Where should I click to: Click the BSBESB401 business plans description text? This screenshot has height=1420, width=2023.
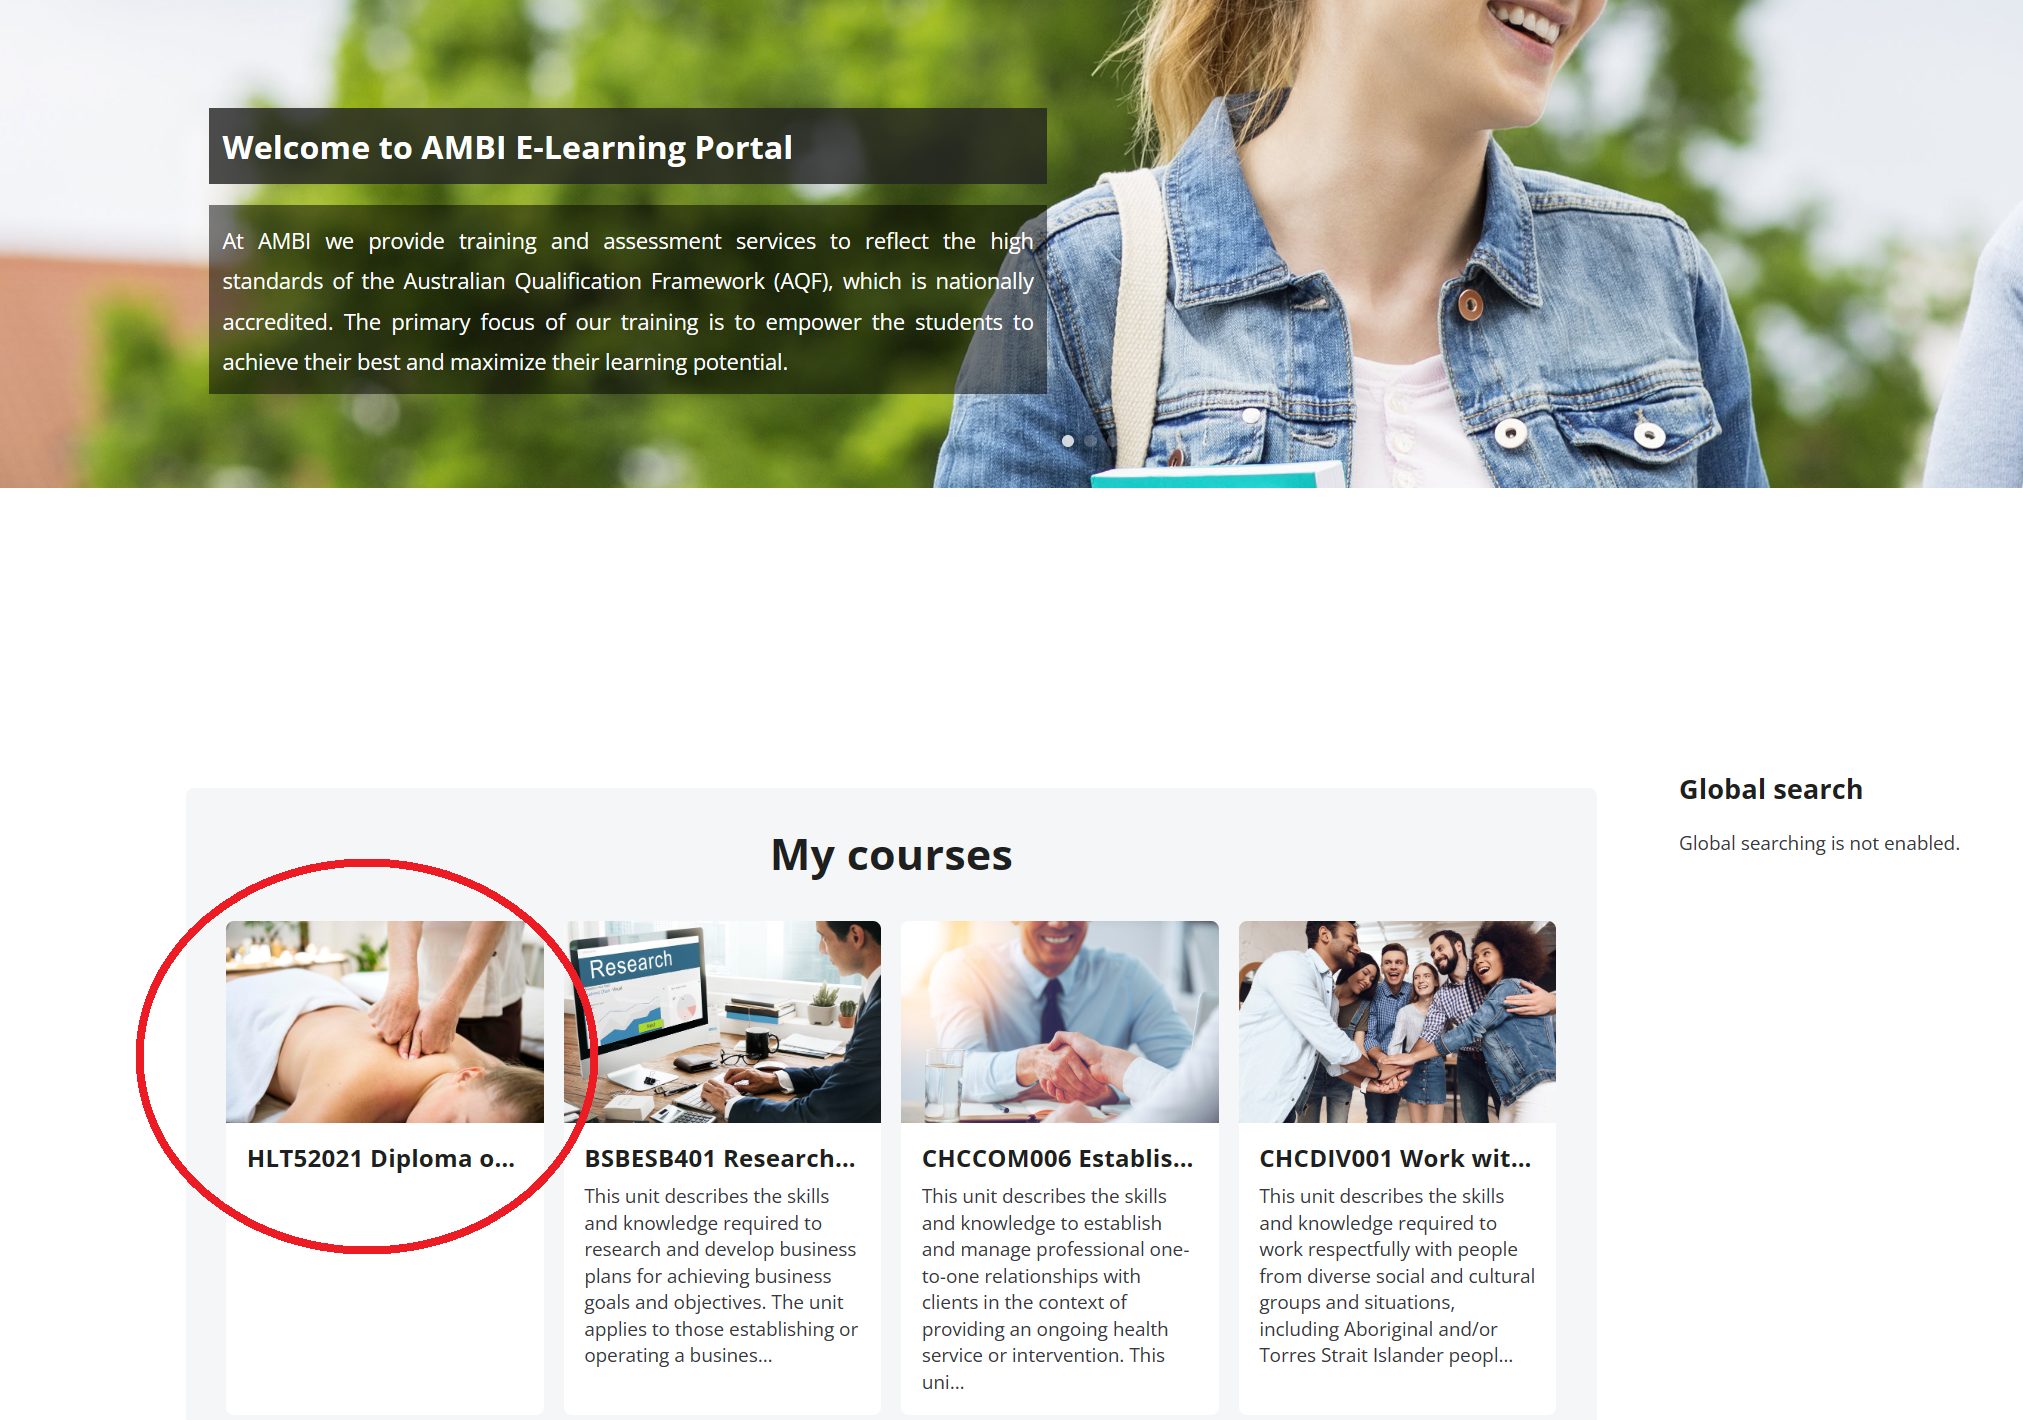coord(721,1275)
